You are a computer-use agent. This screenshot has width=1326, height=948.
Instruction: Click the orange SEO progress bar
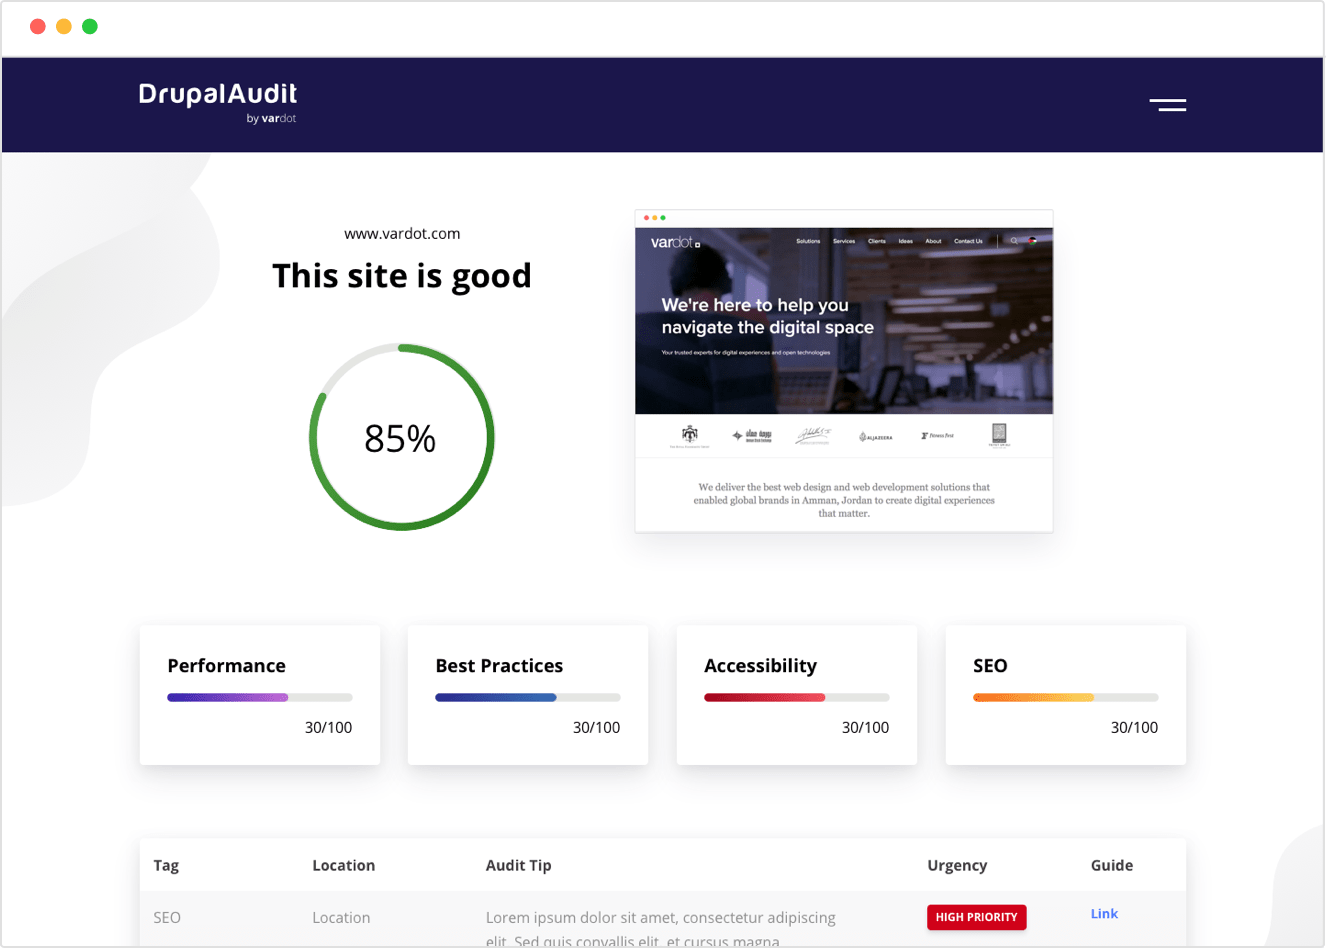point(1066,697)
